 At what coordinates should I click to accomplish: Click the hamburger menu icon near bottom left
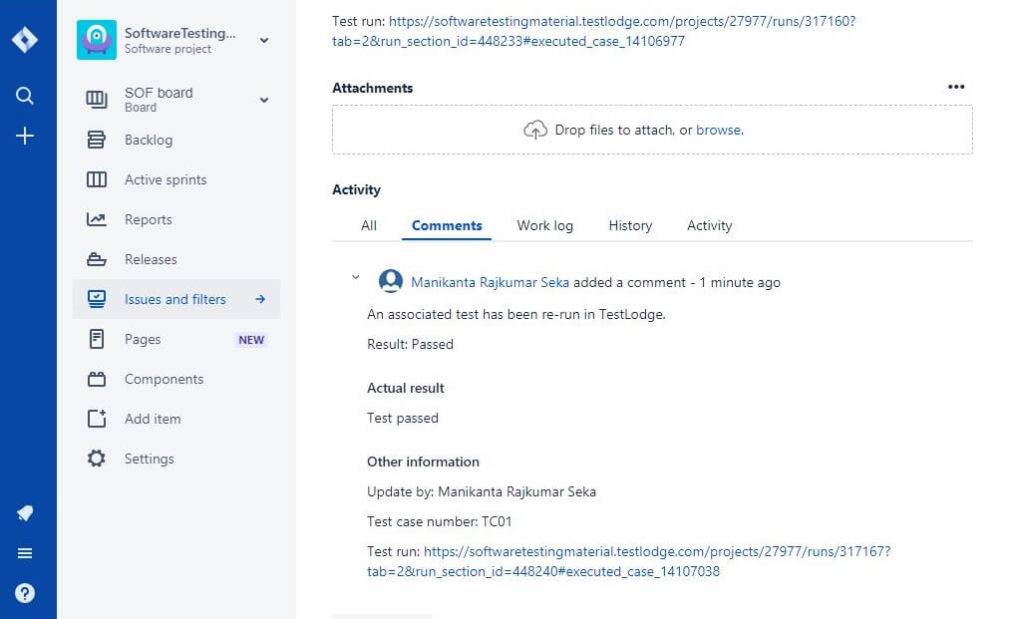pyautogui.click(x=24, y=552)
